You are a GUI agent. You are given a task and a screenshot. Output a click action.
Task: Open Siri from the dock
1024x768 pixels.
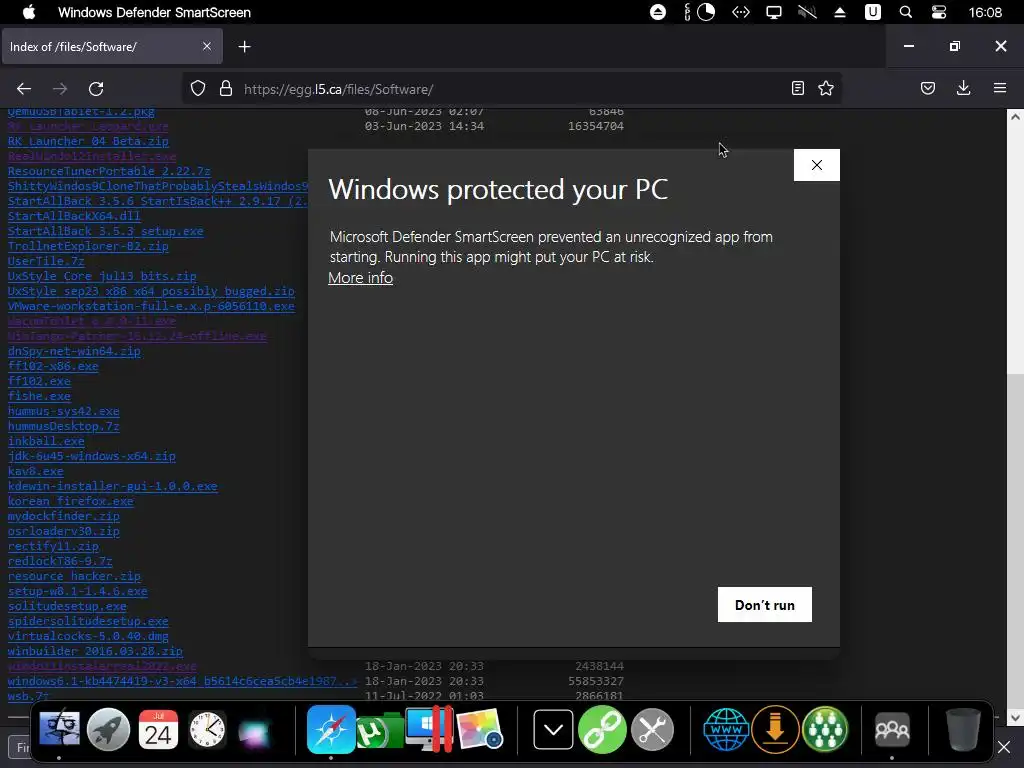tap(255, 731)
